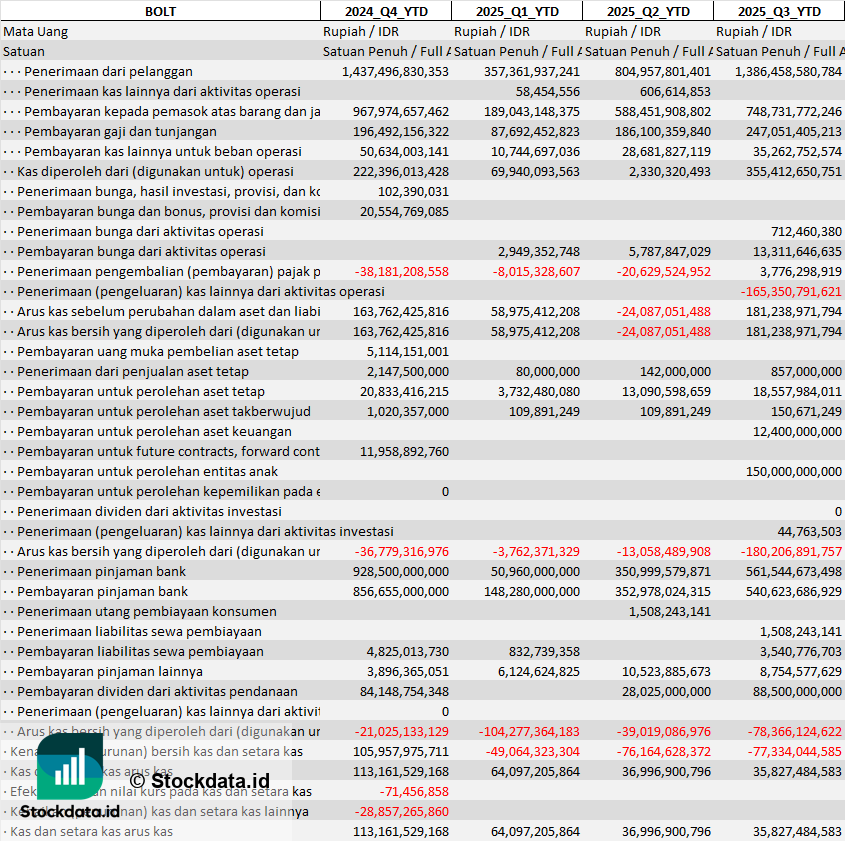Viewport: 845px width, 841px height.
Task: Select value 196,492,156,322
Action: [401, 131]
